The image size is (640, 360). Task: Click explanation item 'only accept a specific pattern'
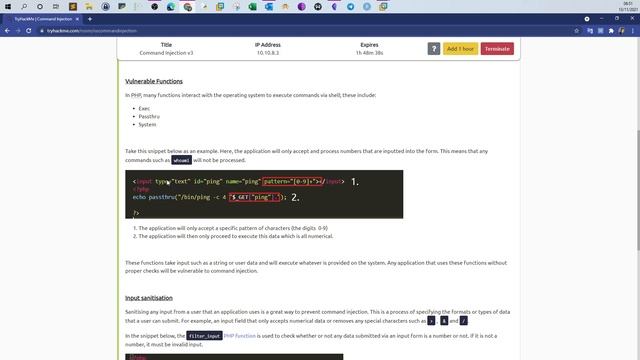(x=233, y=228)
